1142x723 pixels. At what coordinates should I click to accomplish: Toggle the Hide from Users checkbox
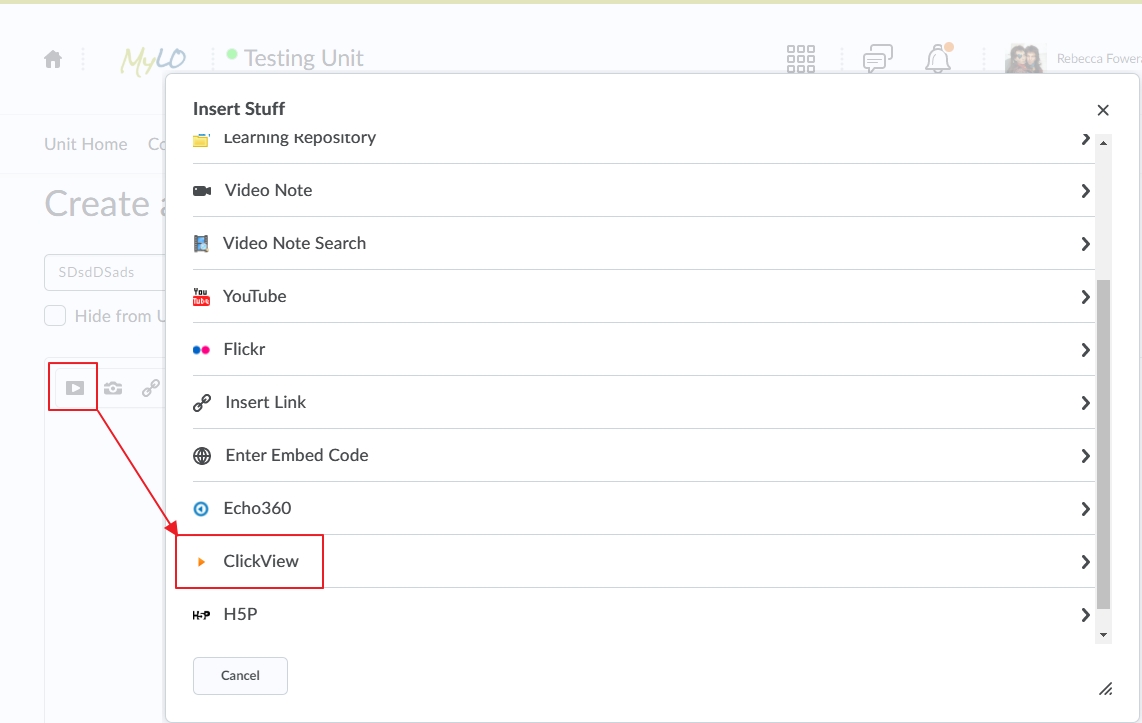click(x=55, y=315)
